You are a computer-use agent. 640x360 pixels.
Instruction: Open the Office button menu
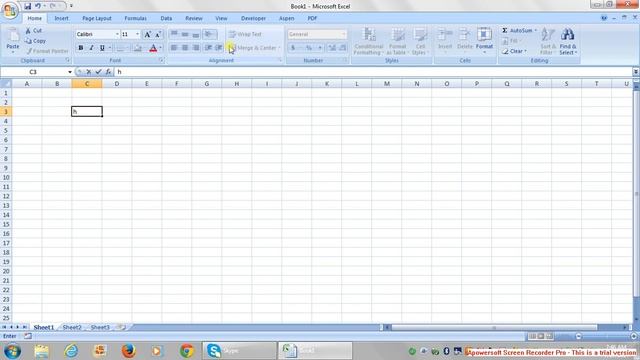point(10,10)
